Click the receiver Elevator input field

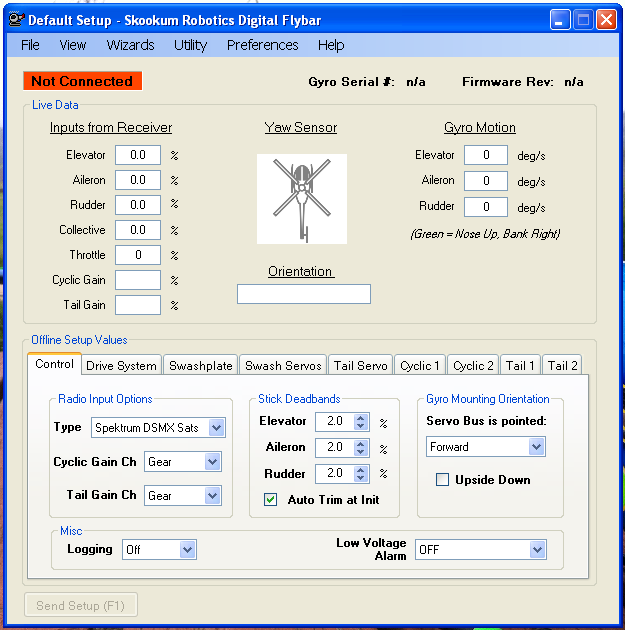138,155
